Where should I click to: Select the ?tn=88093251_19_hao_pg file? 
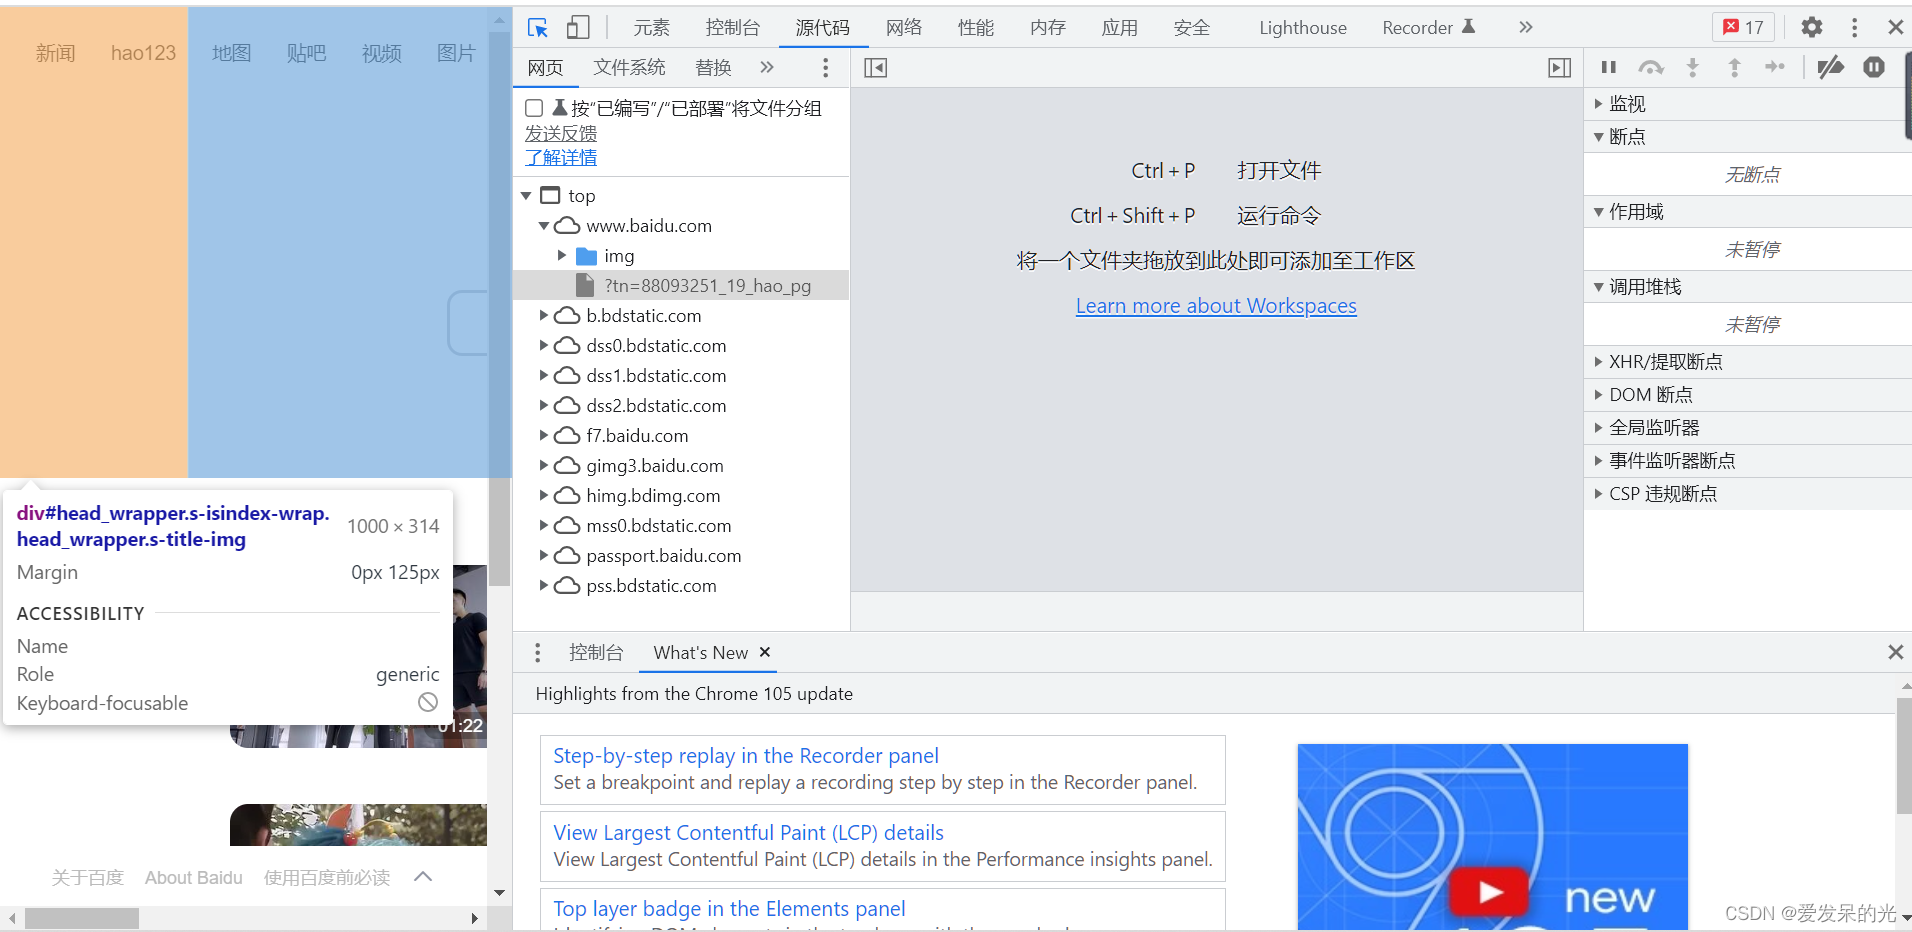point(681,286)
